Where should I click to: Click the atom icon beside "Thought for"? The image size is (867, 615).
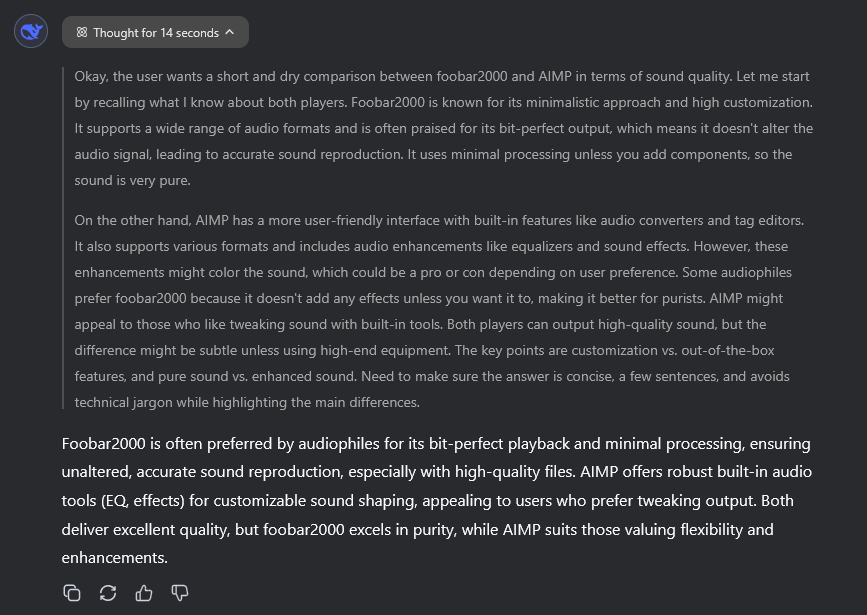(82, 32)
